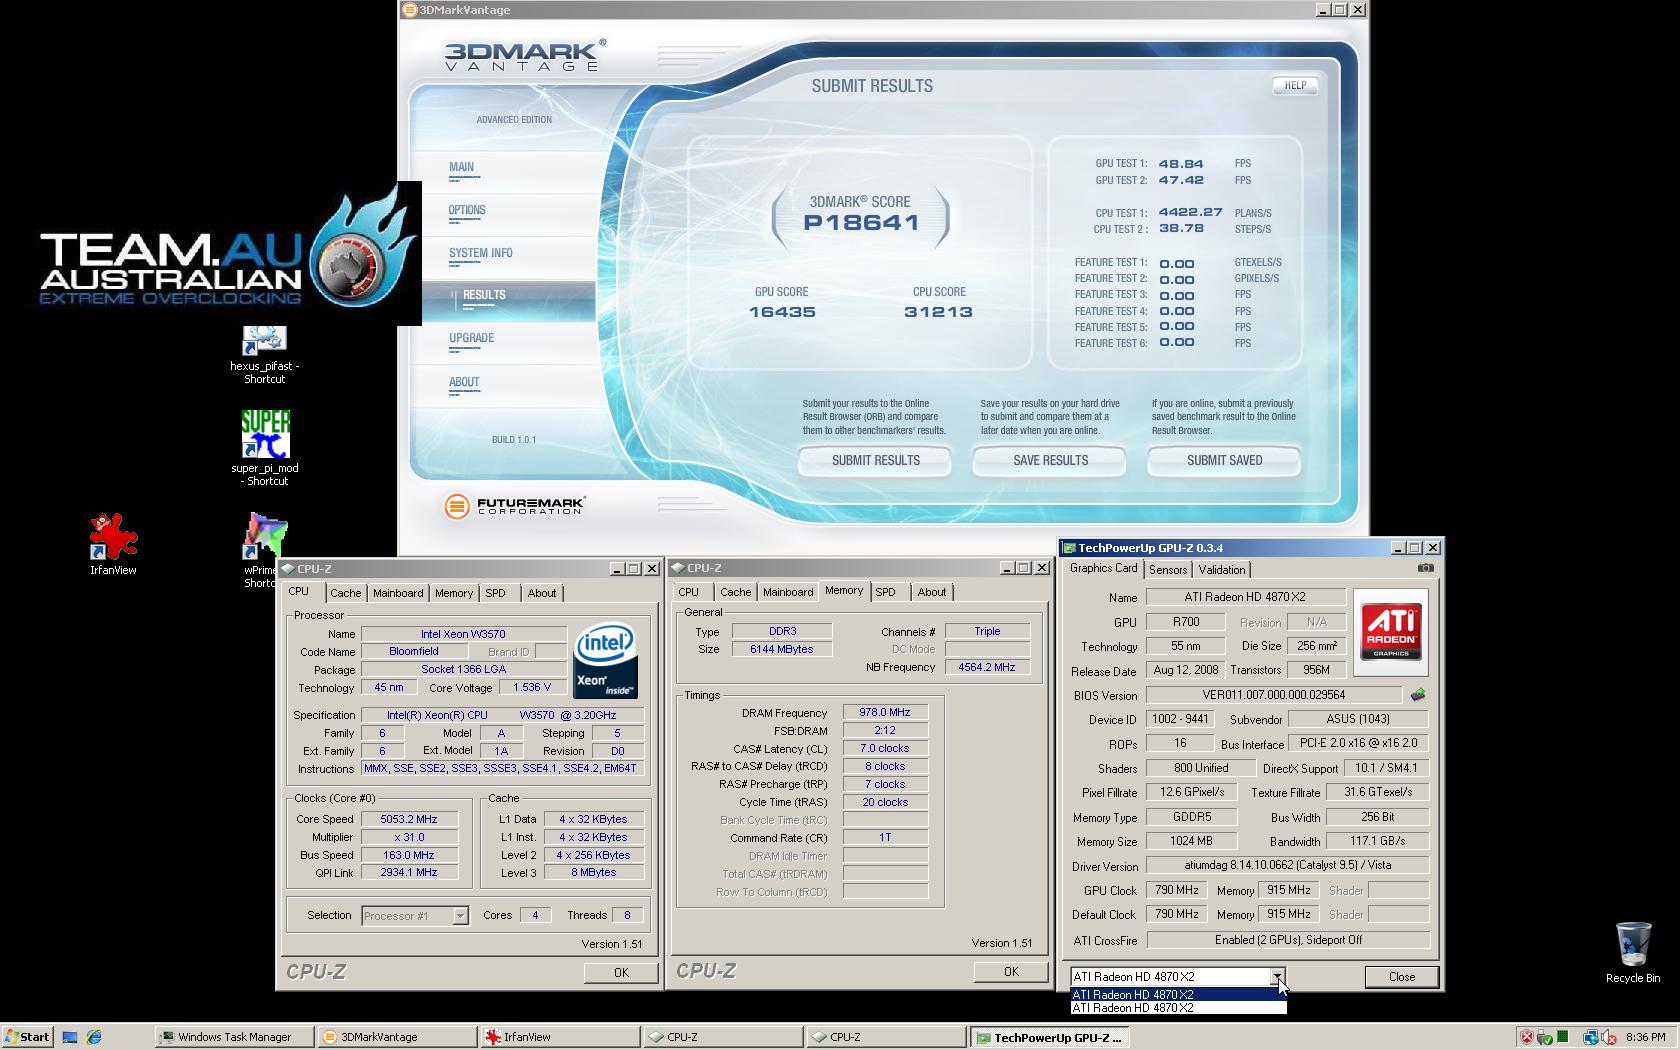Click the 3DMark Vantage logo

point(525,55)
